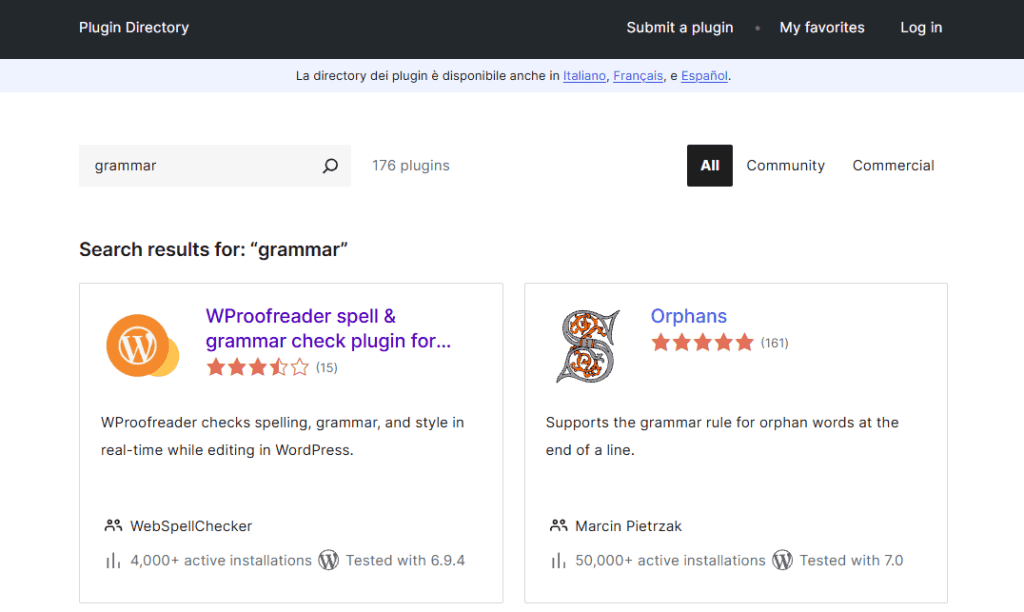Click the Tested with 6.9.4 text
This screenshot has height=612, width=1024.
coord(405,560)
